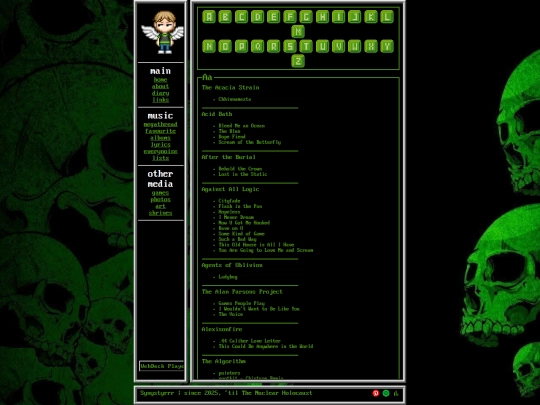Open the favourite music page

click(160, 131)
